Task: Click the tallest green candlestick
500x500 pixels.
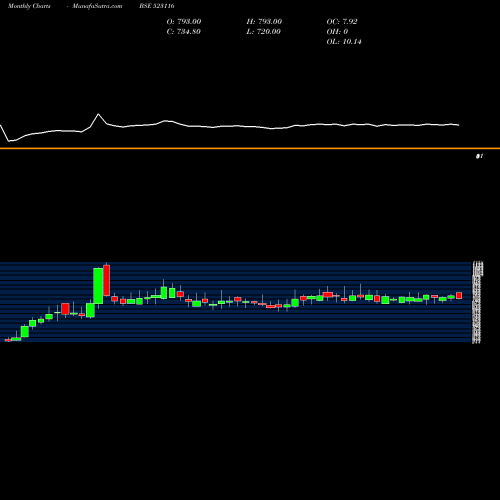Action: coord(98,286)
